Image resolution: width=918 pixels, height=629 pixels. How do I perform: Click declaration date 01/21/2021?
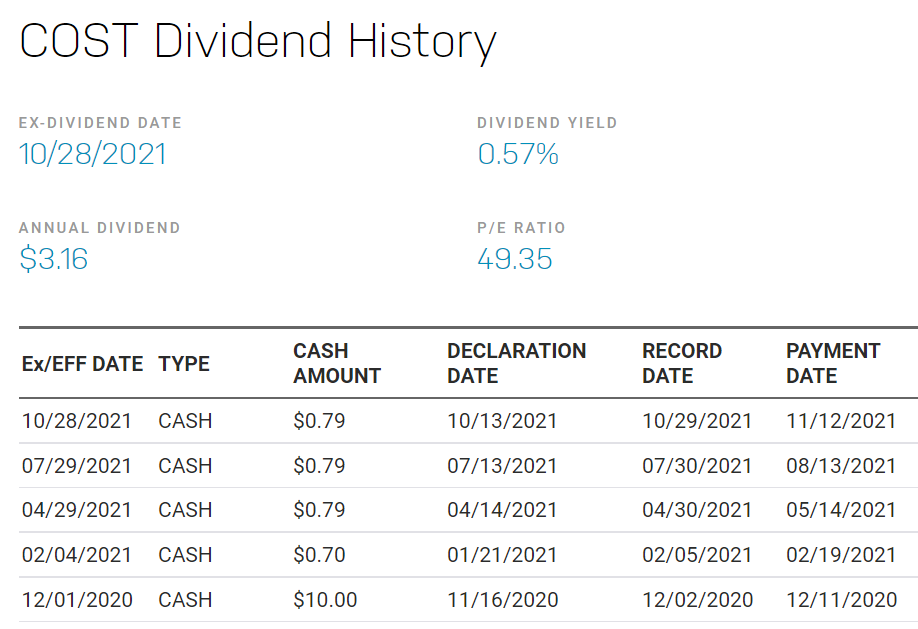[x=502, y=555]
